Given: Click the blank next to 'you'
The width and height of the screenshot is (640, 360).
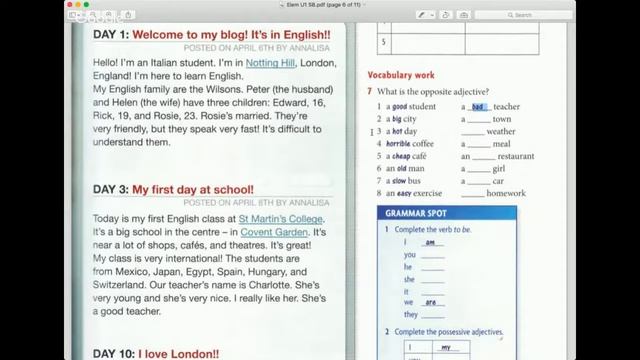Looking at the screenshot, I should [x=433, y=255].
